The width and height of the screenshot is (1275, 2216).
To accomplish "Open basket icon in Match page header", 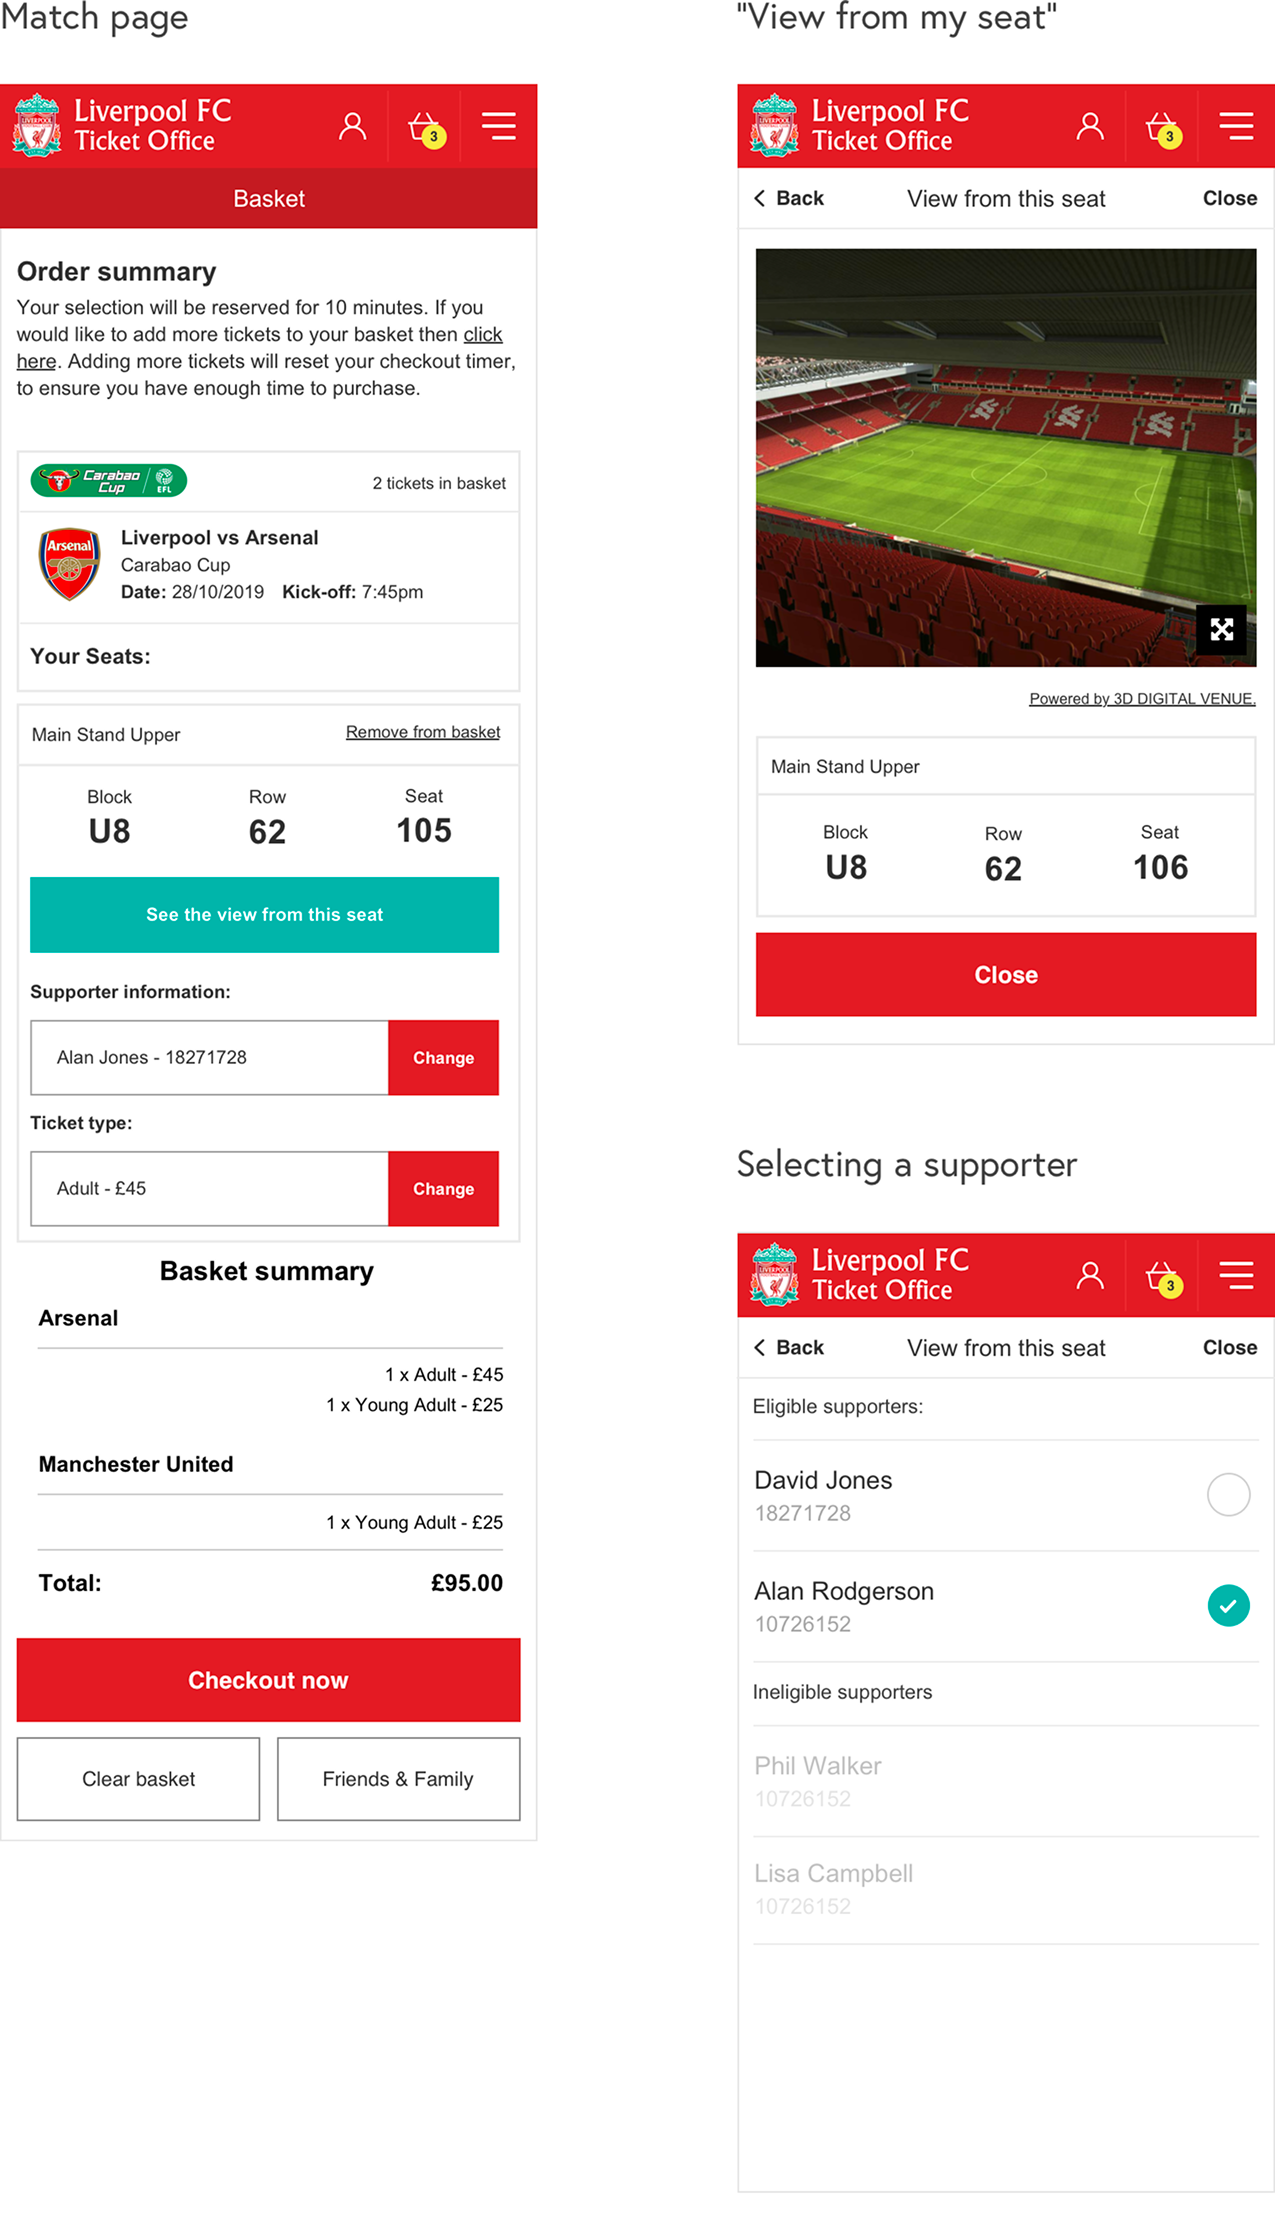I will (x=426, y=128).
